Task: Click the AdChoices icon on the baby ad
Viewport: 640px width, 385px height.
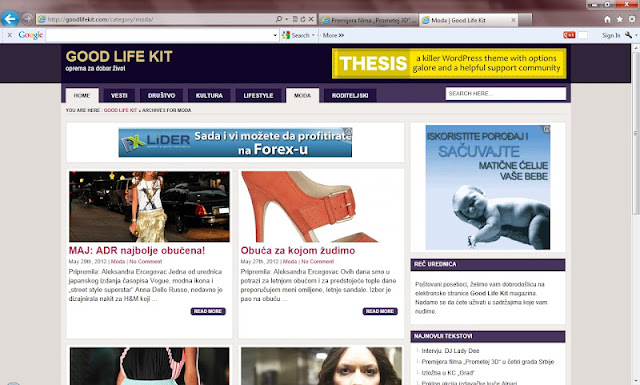Action: (x=547, y=129)
